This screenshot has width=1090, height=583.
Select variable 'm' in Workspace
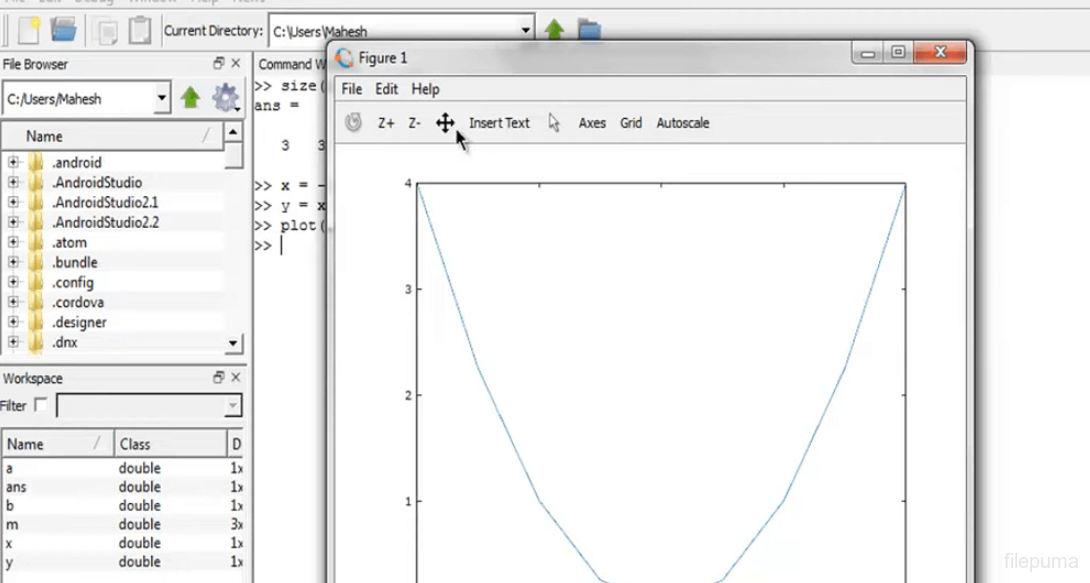pyautogui.click(x=122, y=525)
